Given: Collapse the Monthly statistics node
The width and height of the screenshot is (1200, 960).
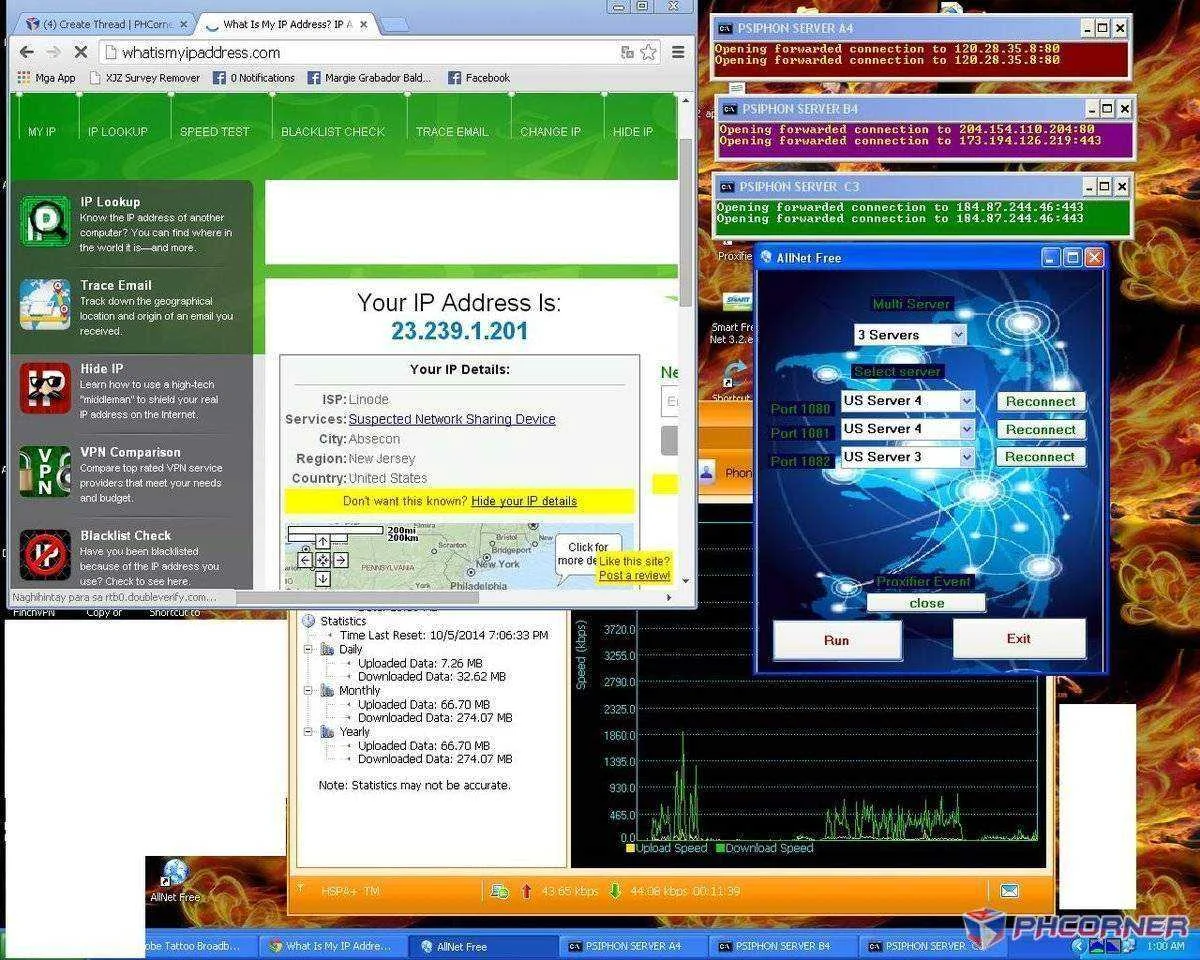Looking at the screenshot, I should point(309,690).
